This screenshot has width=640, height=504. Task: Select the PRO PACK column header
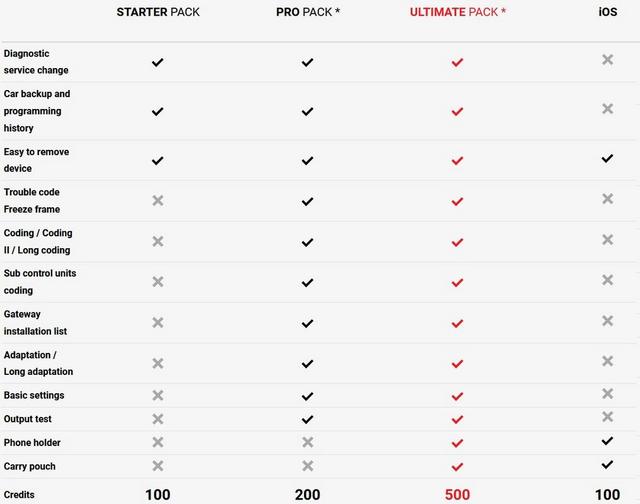tap(308, 12)
